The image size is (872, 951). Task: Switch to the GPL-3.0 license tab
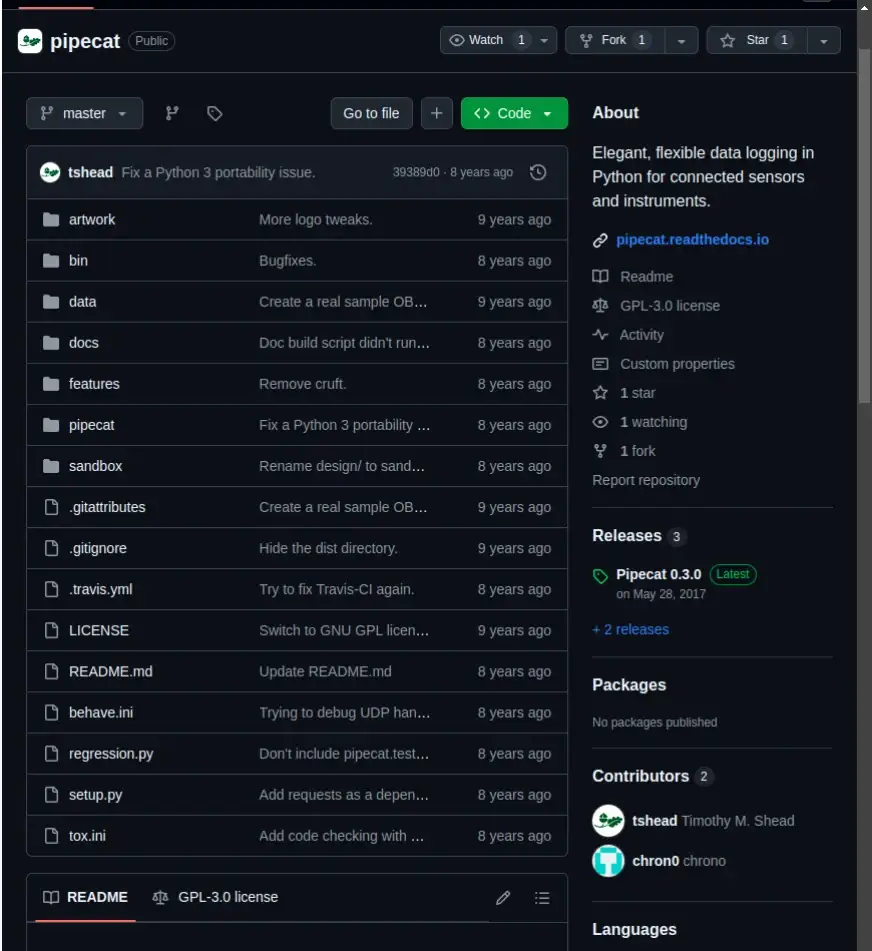(x=215, y=898)
